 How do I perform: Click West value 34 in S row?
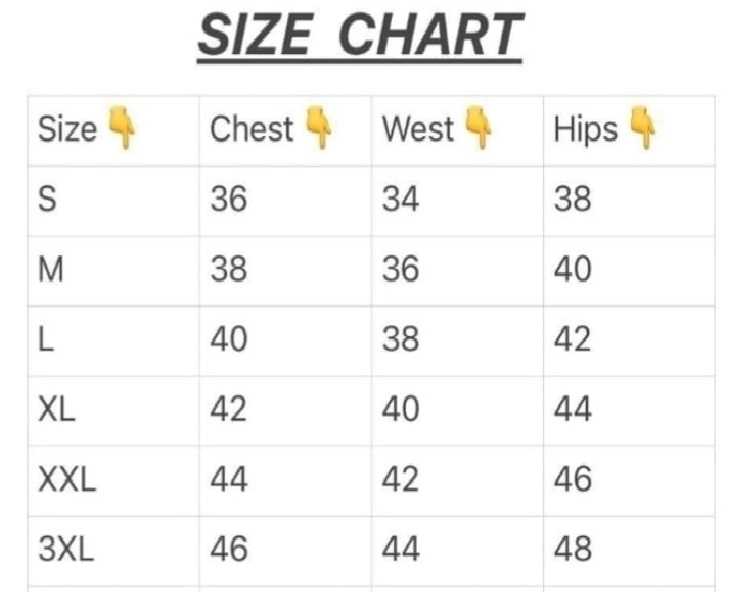click(400, 200)
